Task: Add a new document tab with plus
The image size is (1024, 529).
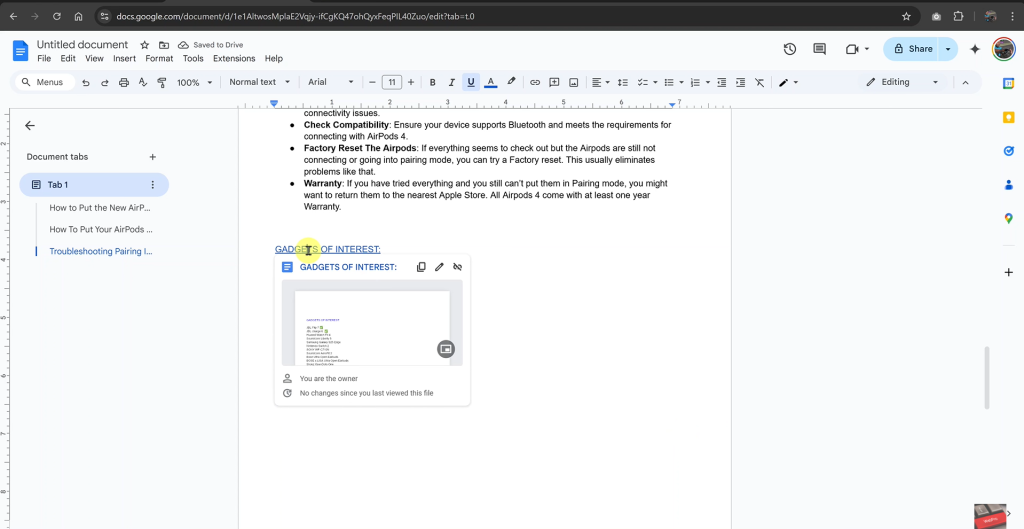Action: point(152,157)
